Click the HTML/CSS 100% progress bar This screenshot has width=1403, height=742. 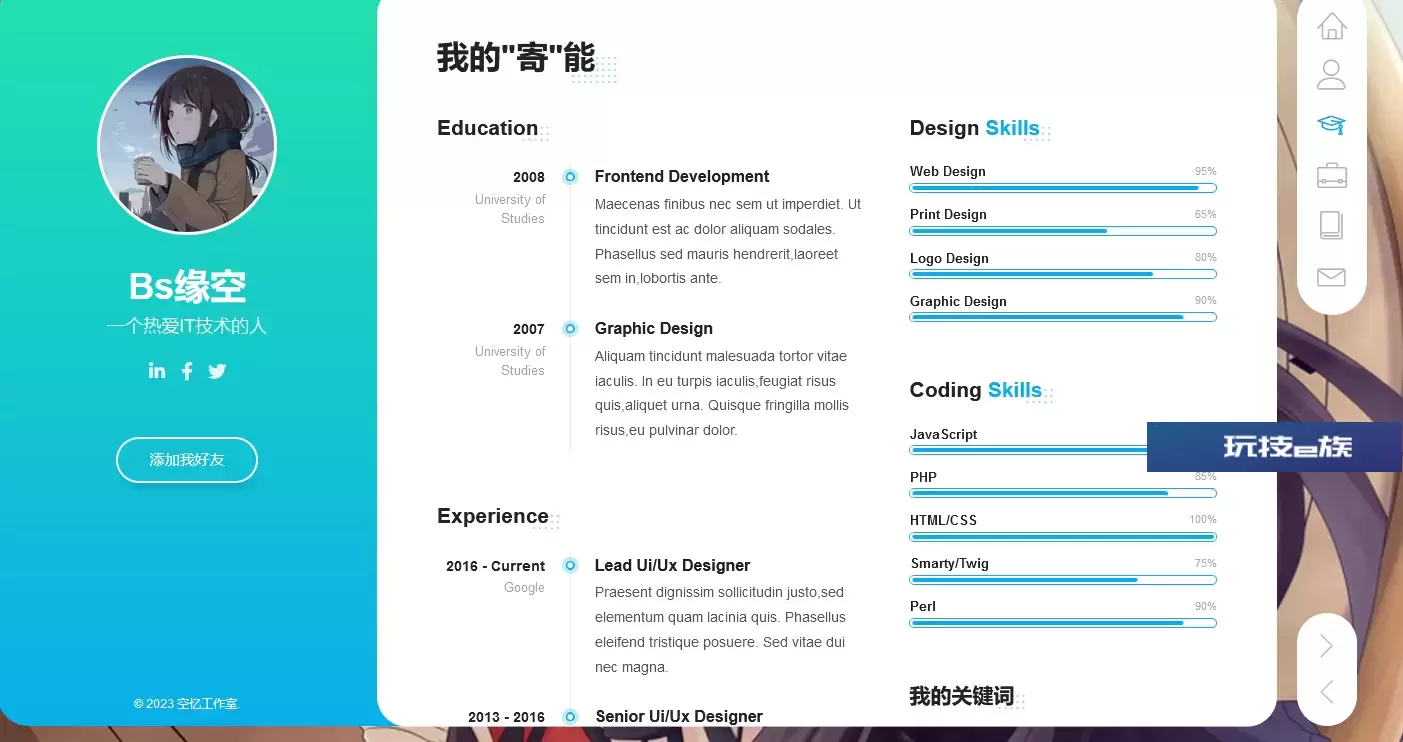click(x=1063, y=537)
